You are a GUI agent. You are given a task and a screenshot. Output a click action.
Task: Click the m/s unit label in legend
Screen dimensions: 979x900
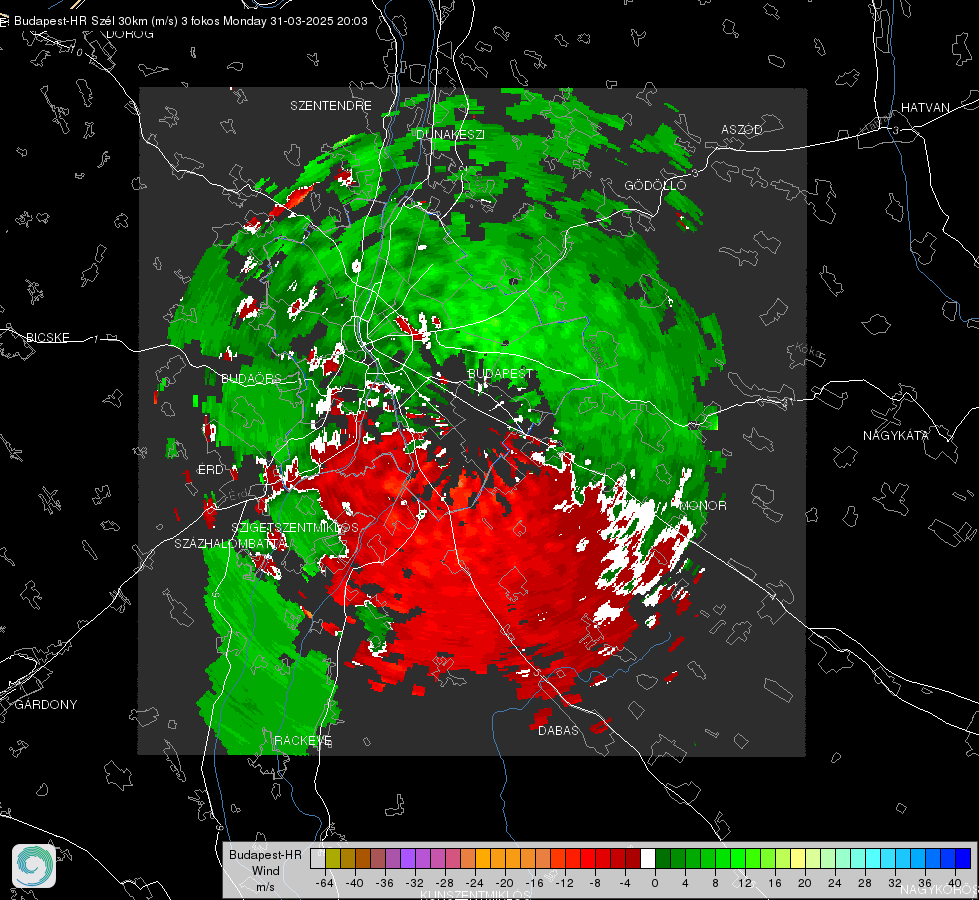[265, 887]
